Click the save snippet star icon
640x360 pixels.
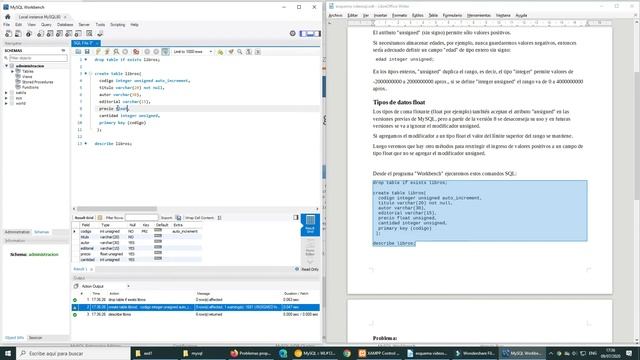point(220,52)
